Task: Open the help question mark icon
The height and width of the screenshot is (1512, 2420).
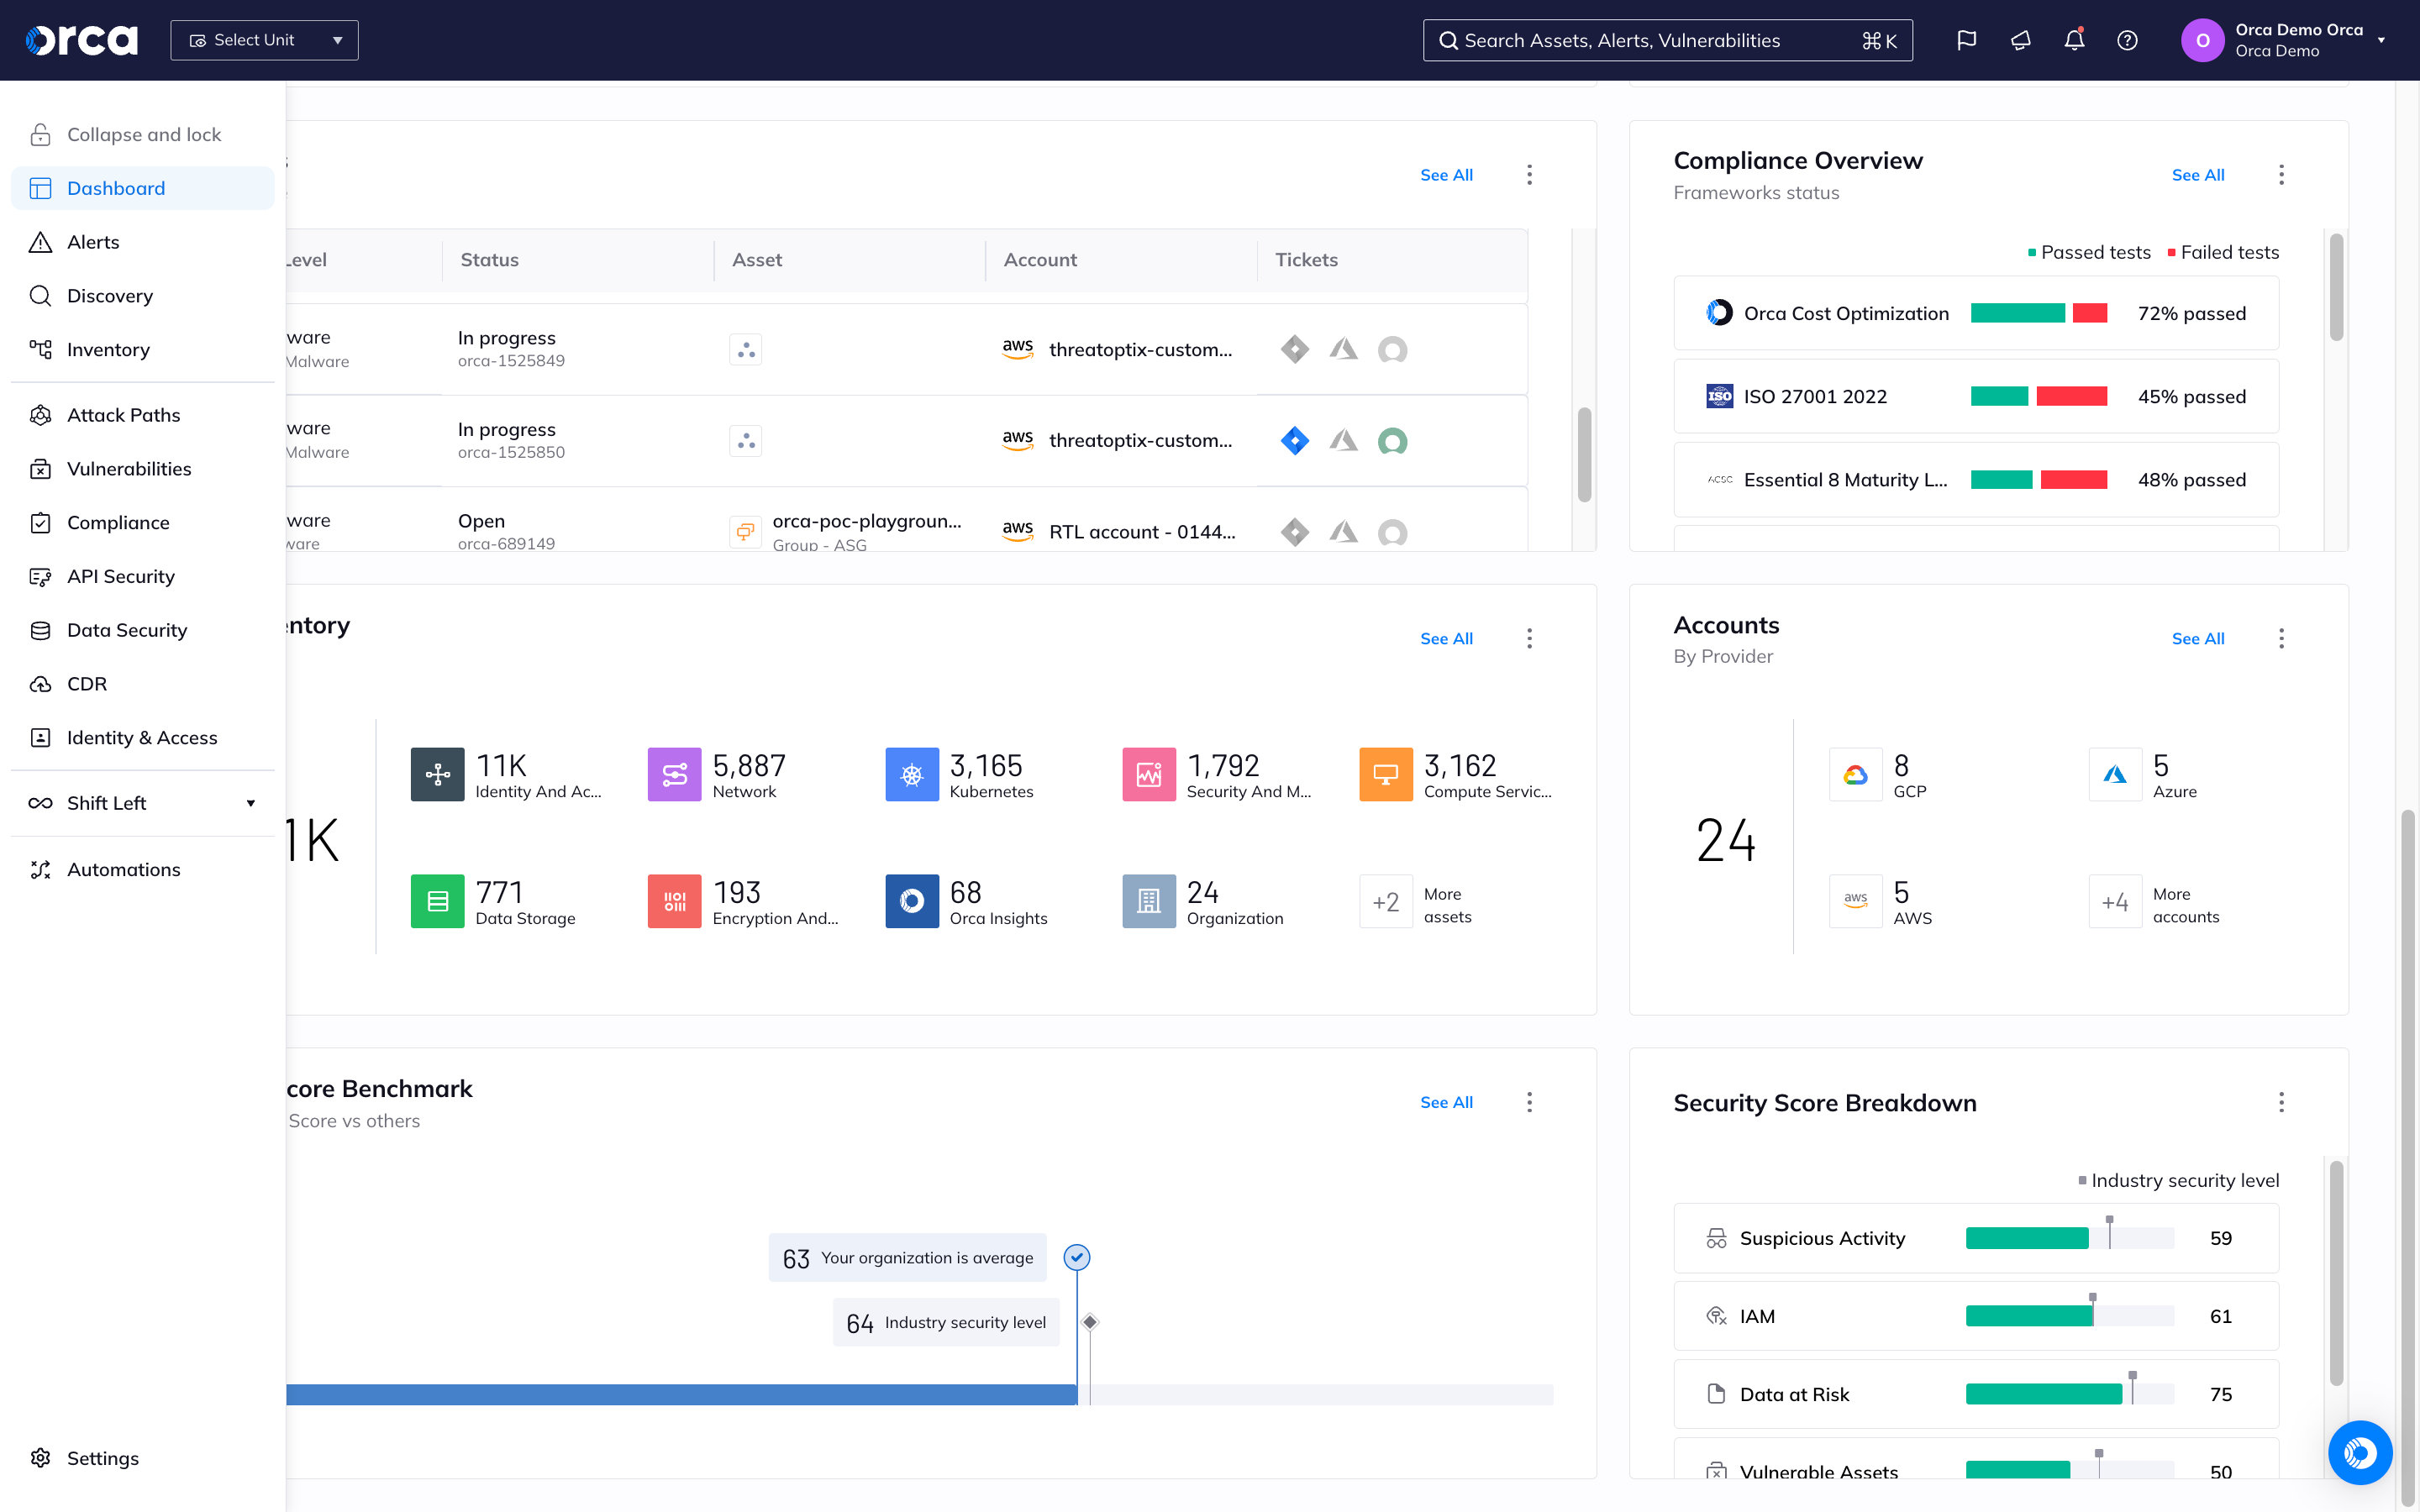Action: pos(2127,40)
